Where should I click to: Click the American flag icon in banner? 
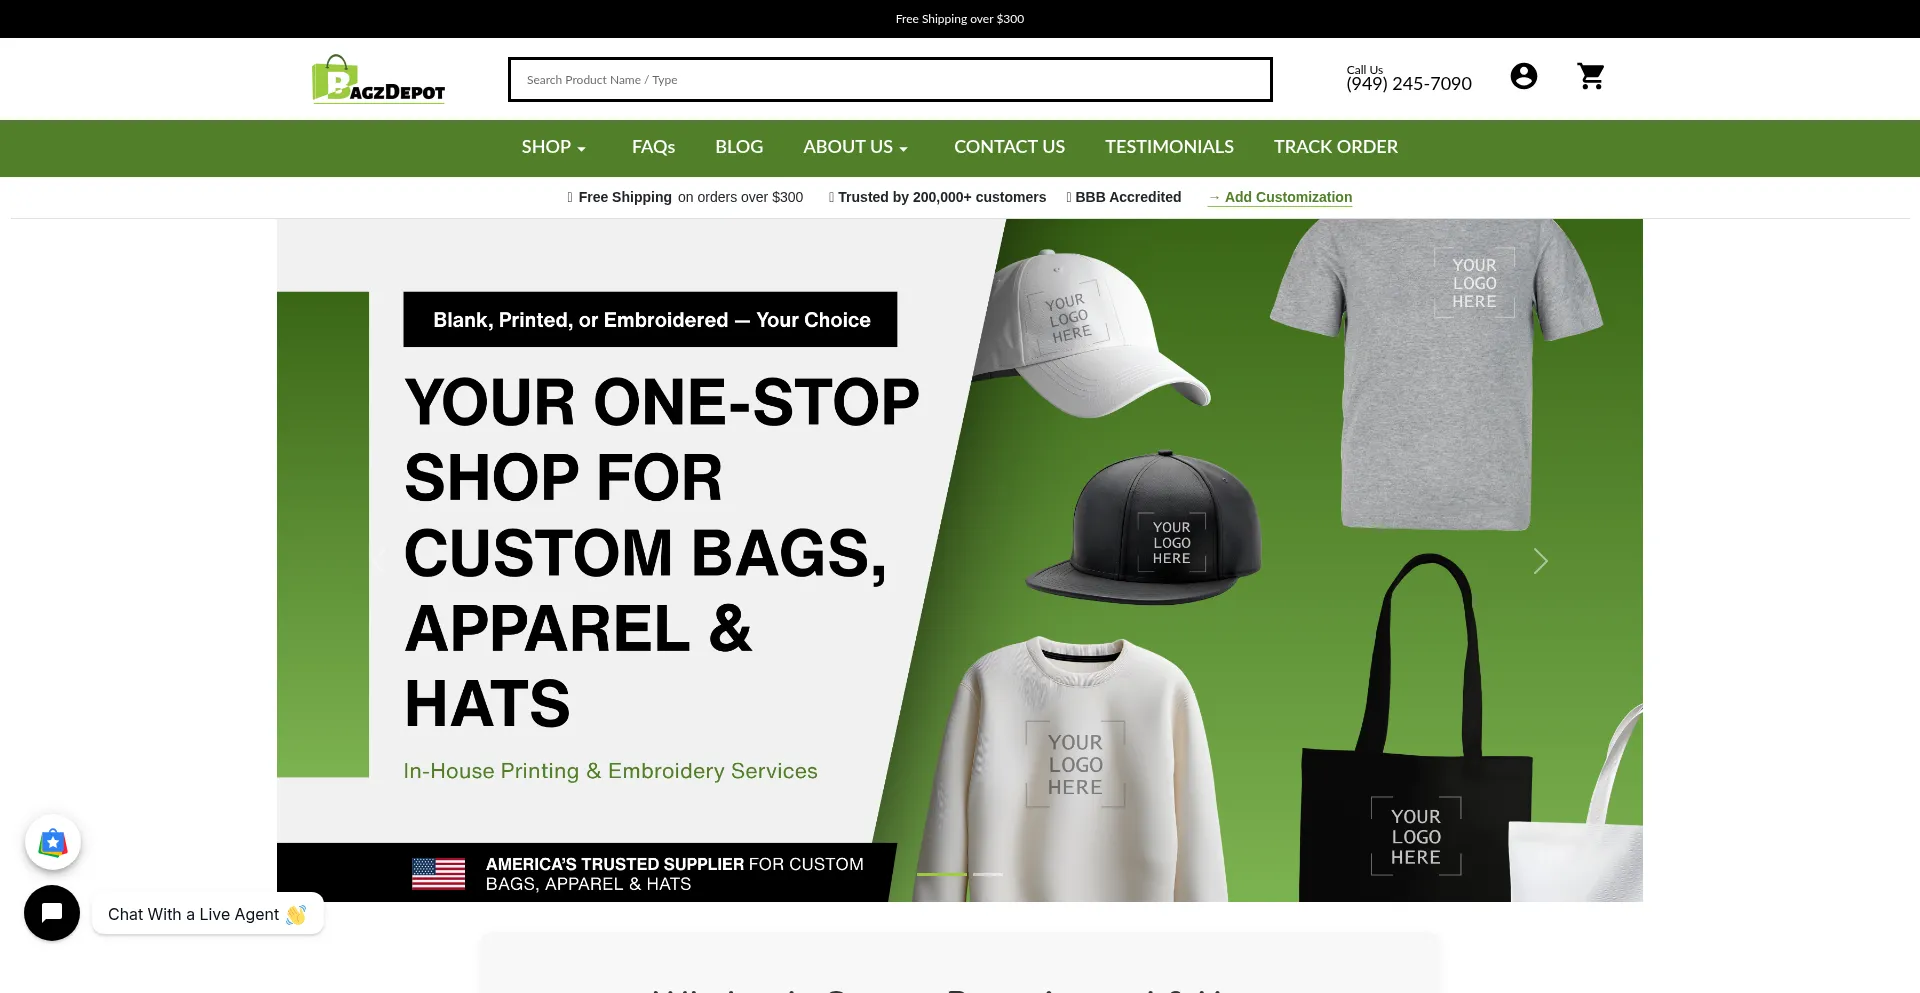coord(438,873)
